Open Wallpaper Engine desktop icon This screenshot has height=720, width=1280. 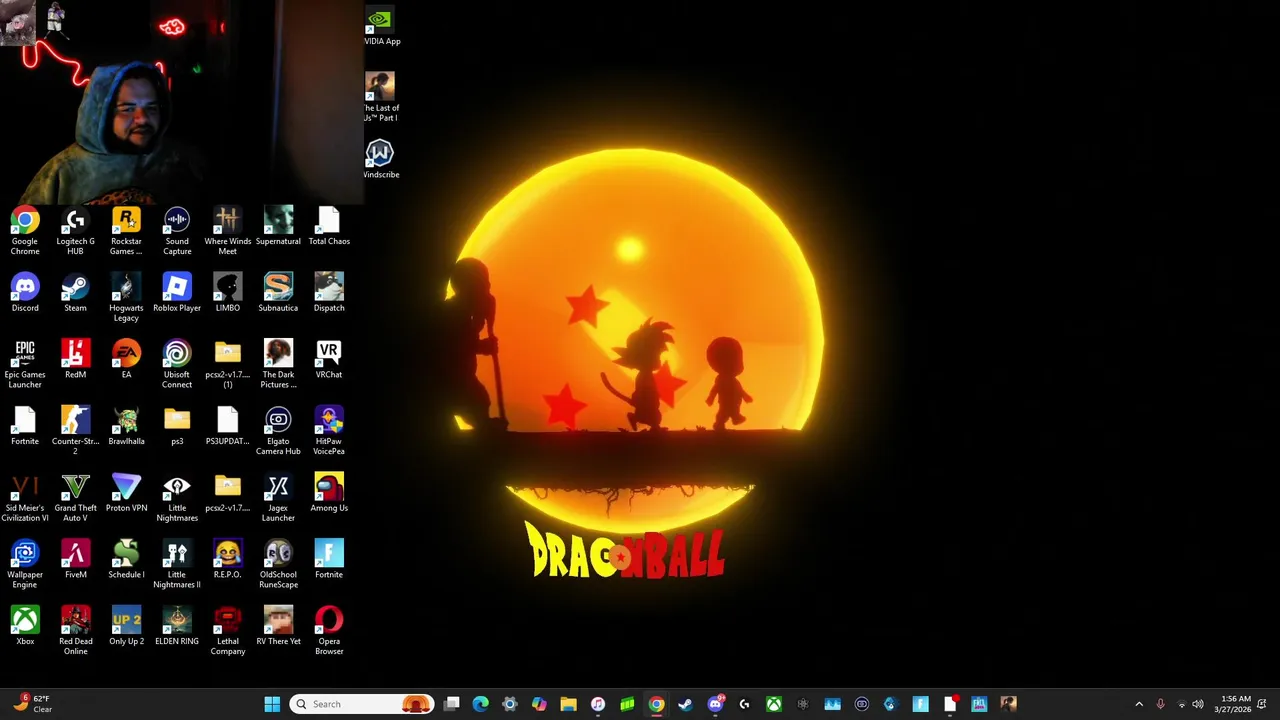(x=25, y=564)
